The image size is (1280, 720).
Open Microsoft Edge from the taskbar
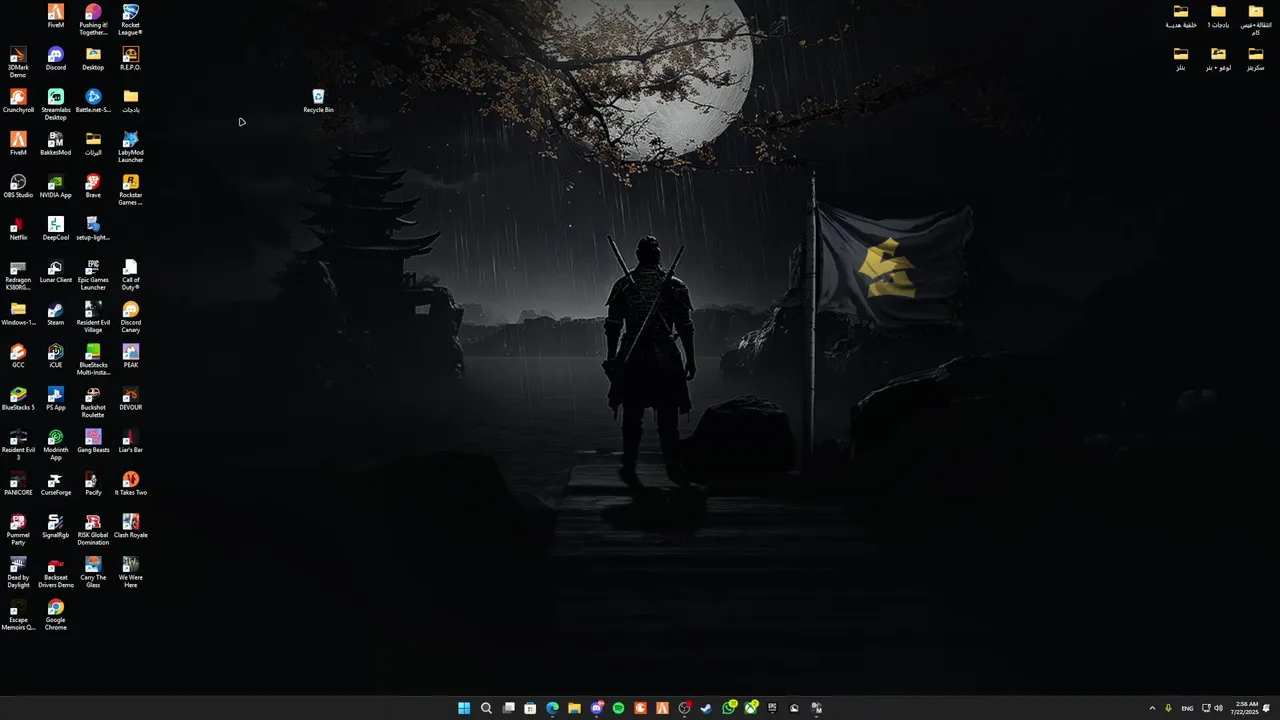552,708
